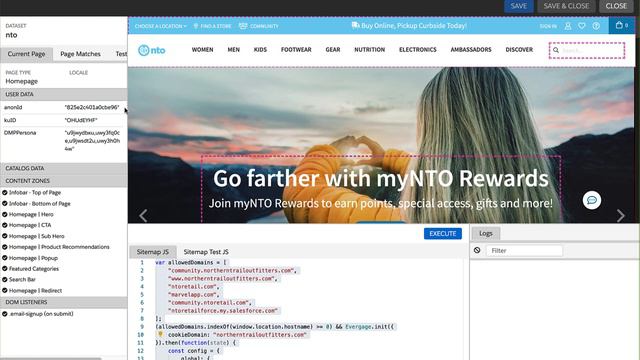Select the Logs tab
This screenshot has width=640, height=360.
click(486, 233)
